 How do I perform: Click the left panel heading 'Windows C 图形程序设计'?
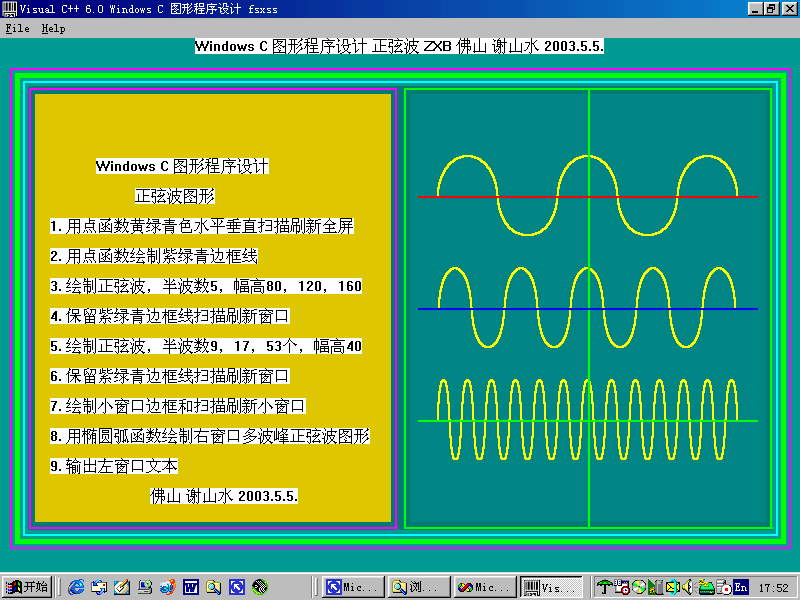(x=182, y=166)
